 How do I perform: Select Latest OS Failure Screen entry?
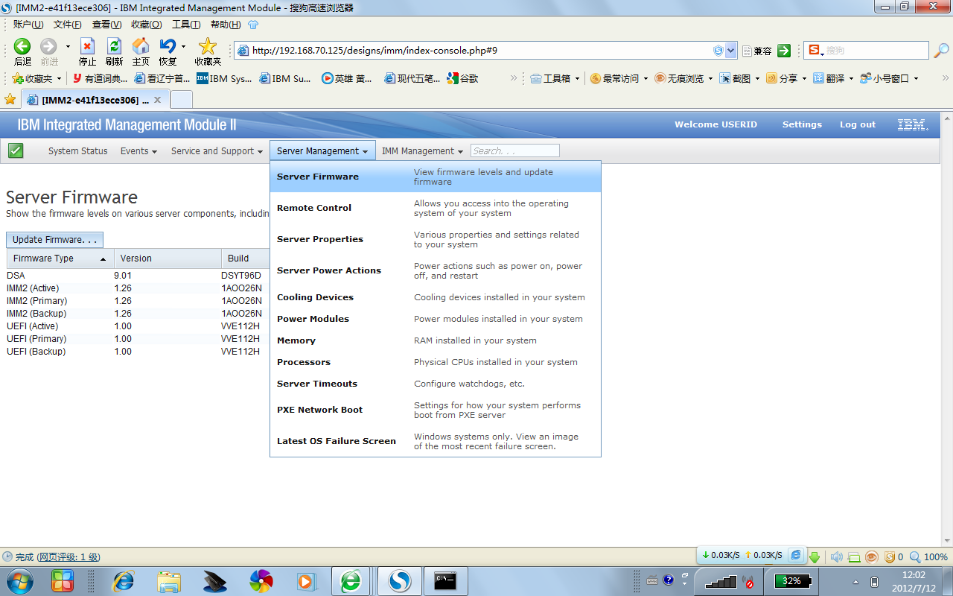(x=435, y=441)
